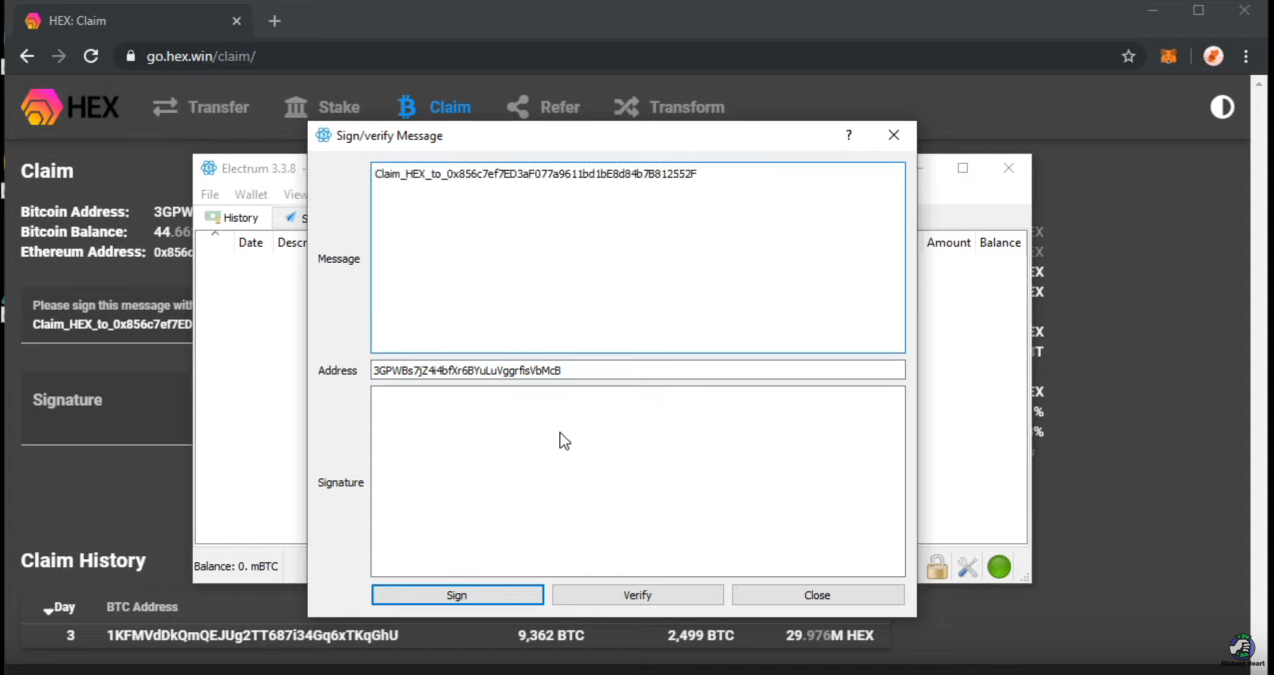Click the Verify button in the dialog
The image size is (1274, 675).
(x=637, y=595)
